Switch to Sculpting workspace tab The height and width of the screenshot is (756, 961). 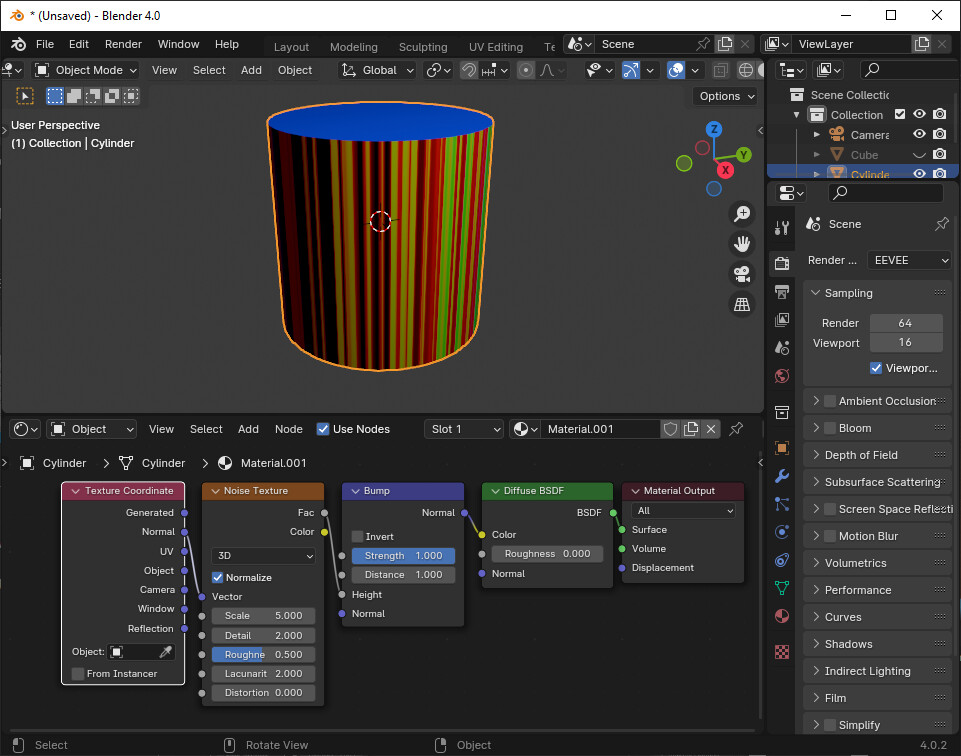423,47
